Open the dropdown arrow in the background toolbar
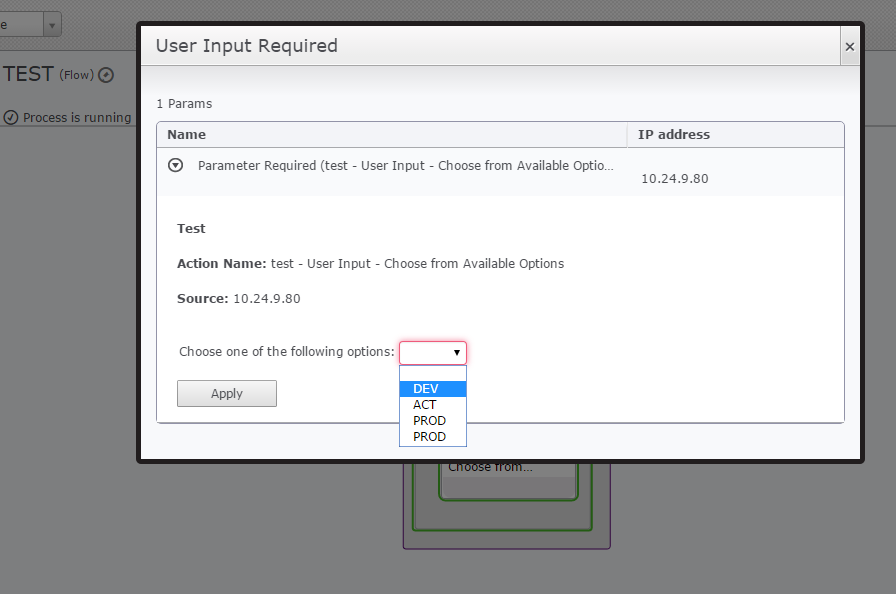Screen dimensions: 896x594 click(x=52, y=25)
